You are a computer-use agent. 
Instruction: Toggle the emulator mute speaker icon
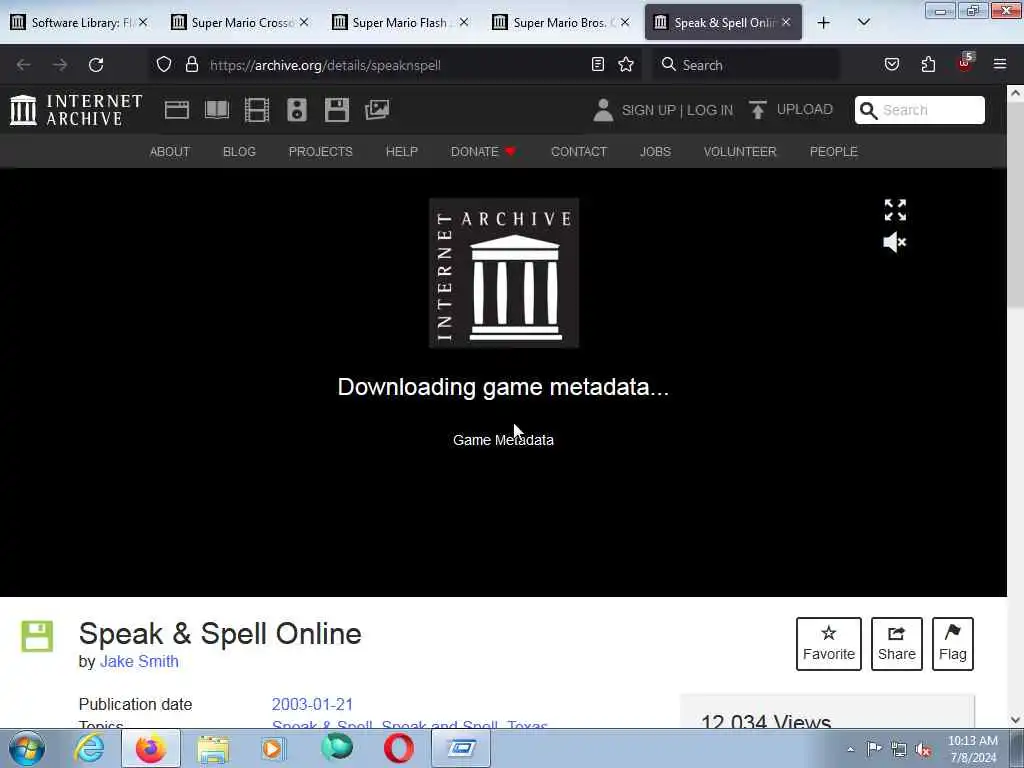tap(895, 242)
